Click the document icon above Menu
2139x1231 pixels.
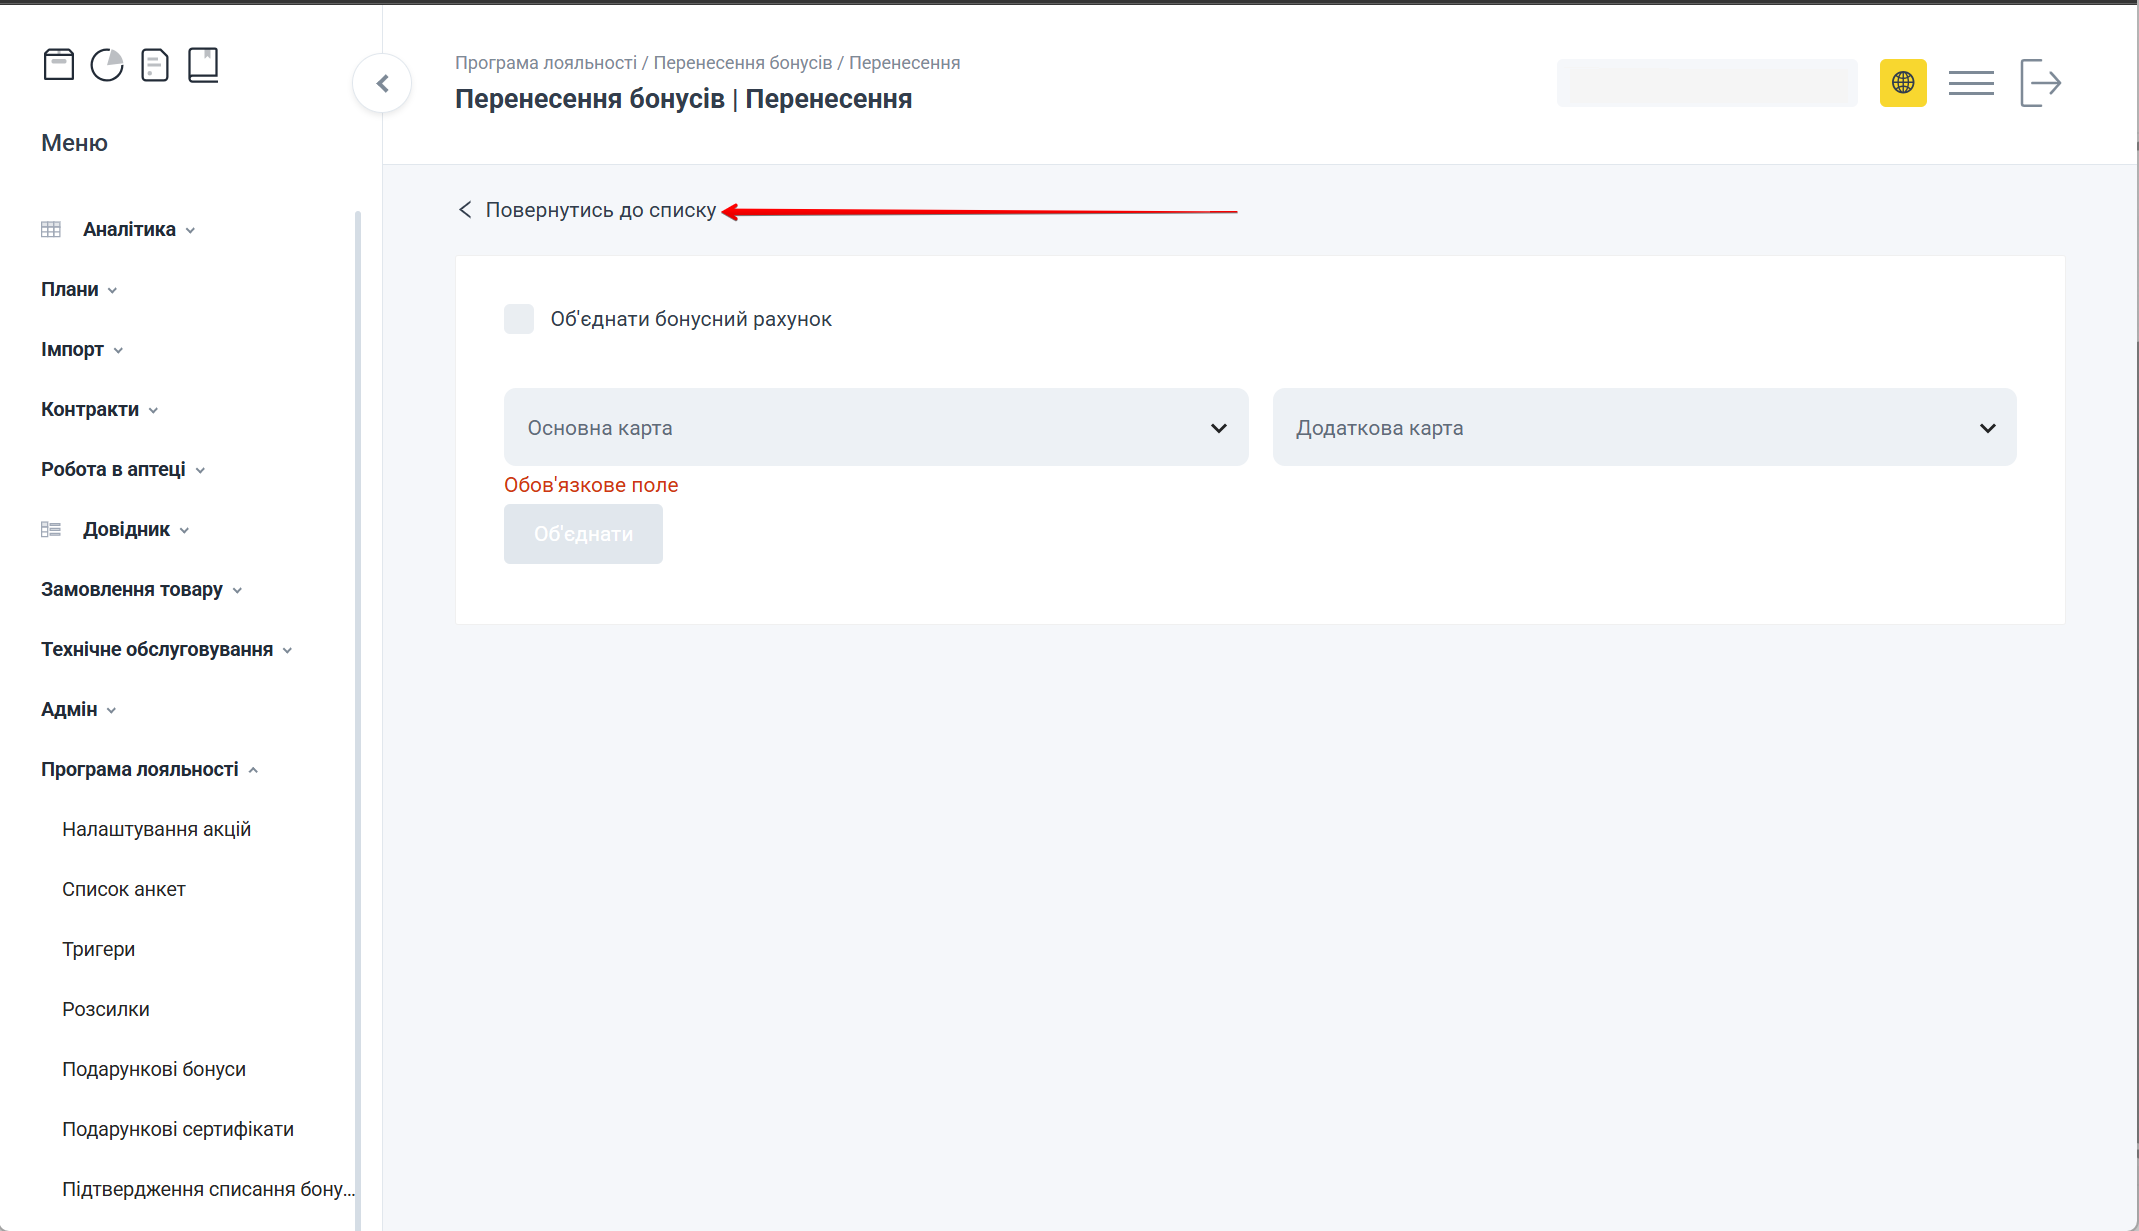155,65
